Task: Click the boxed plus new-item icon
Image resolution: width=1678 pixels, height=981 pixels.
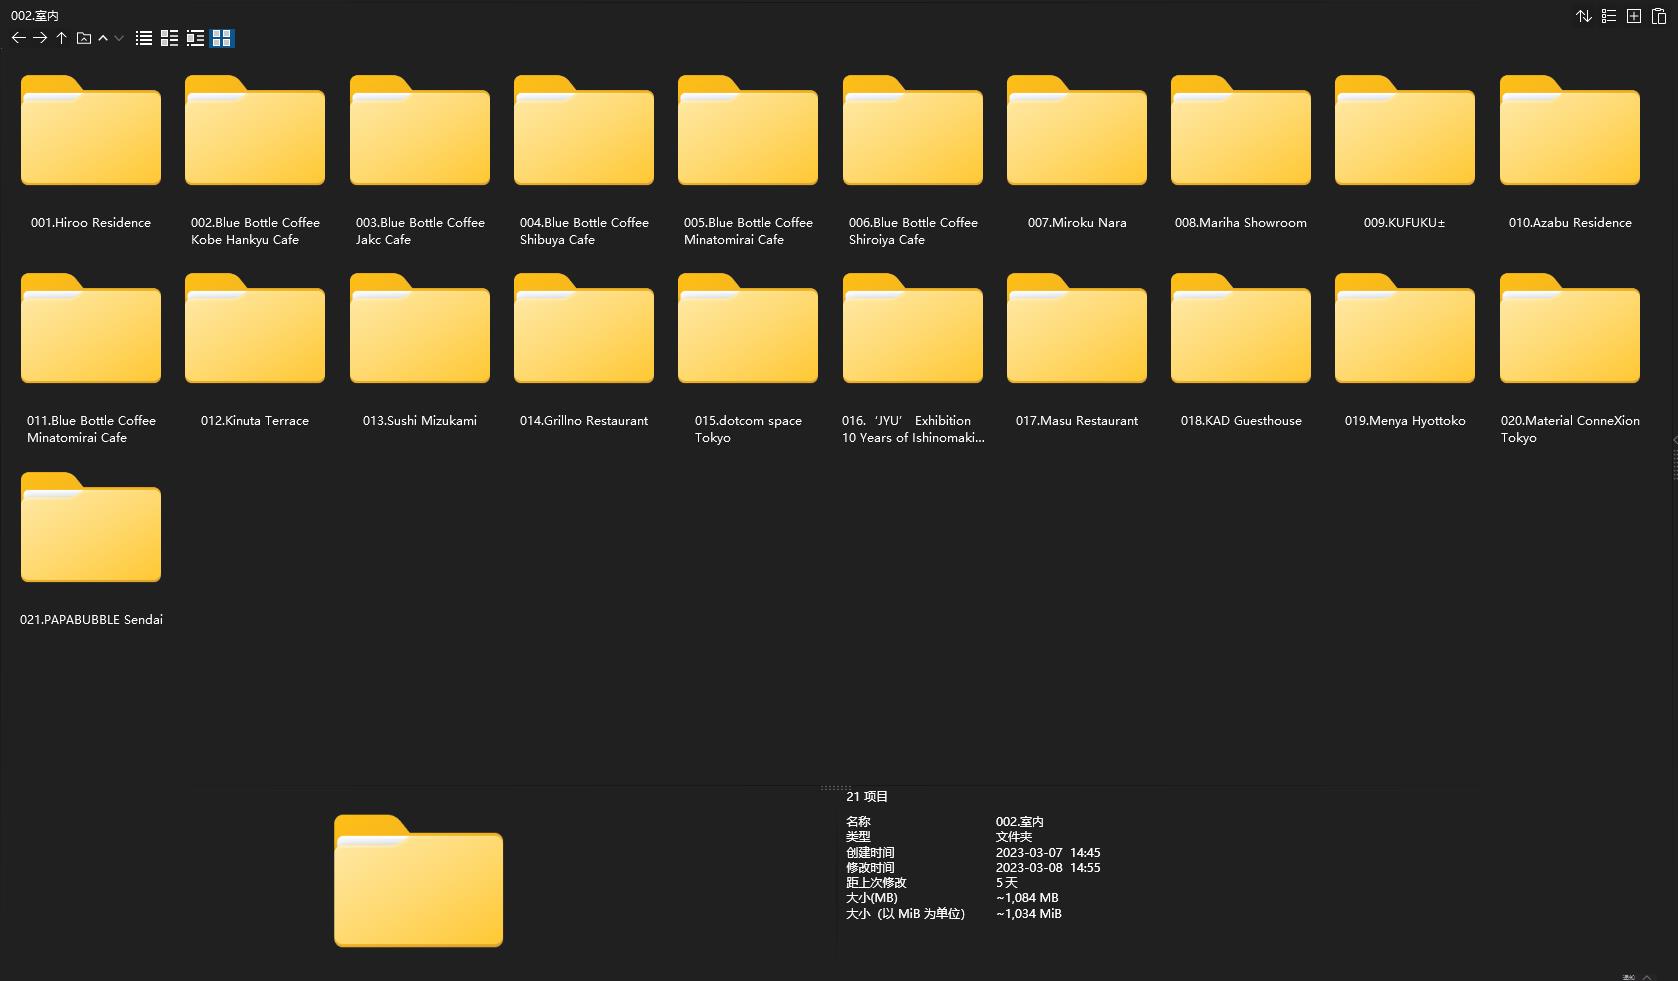Action: pyautogui.click(x=1634, y=16)
